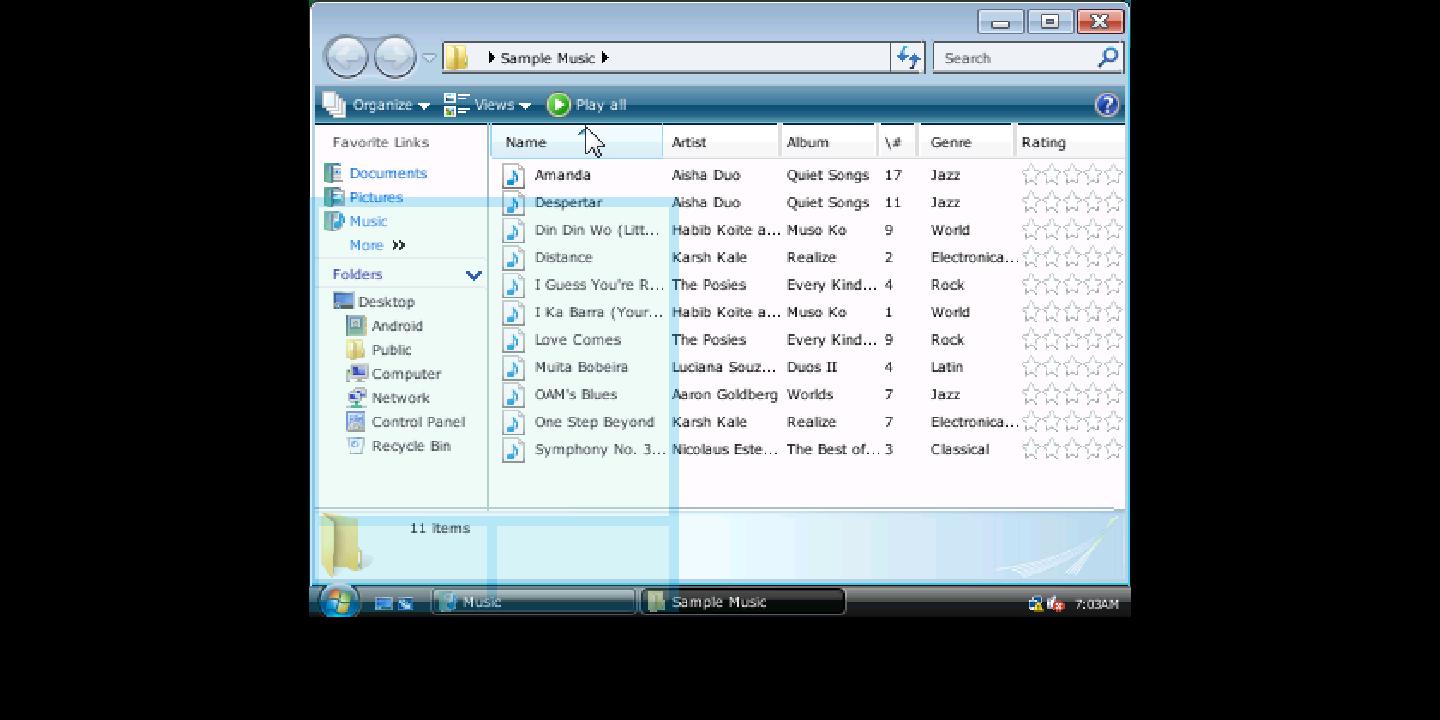Select the Amanda music file icon
This screenshot has height=720, width=1440.
tap(513, 176)
